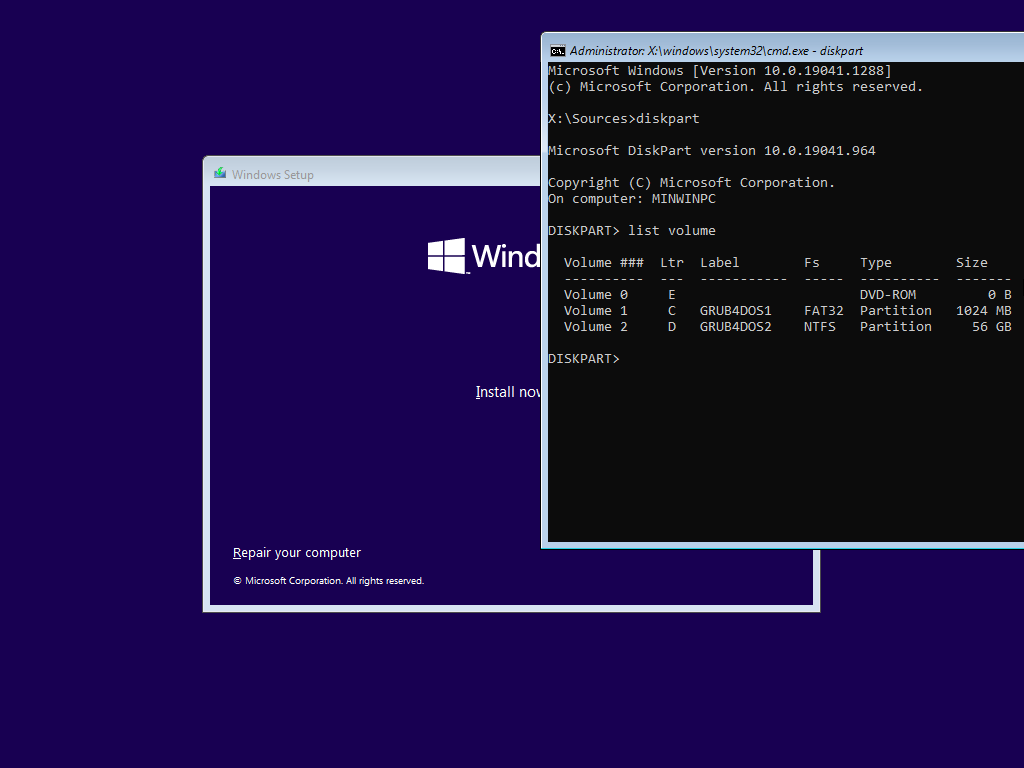This screenshot has width=1024, height=768.
Task: Click the "Volume 1" row entry
Action: [596, 311]
